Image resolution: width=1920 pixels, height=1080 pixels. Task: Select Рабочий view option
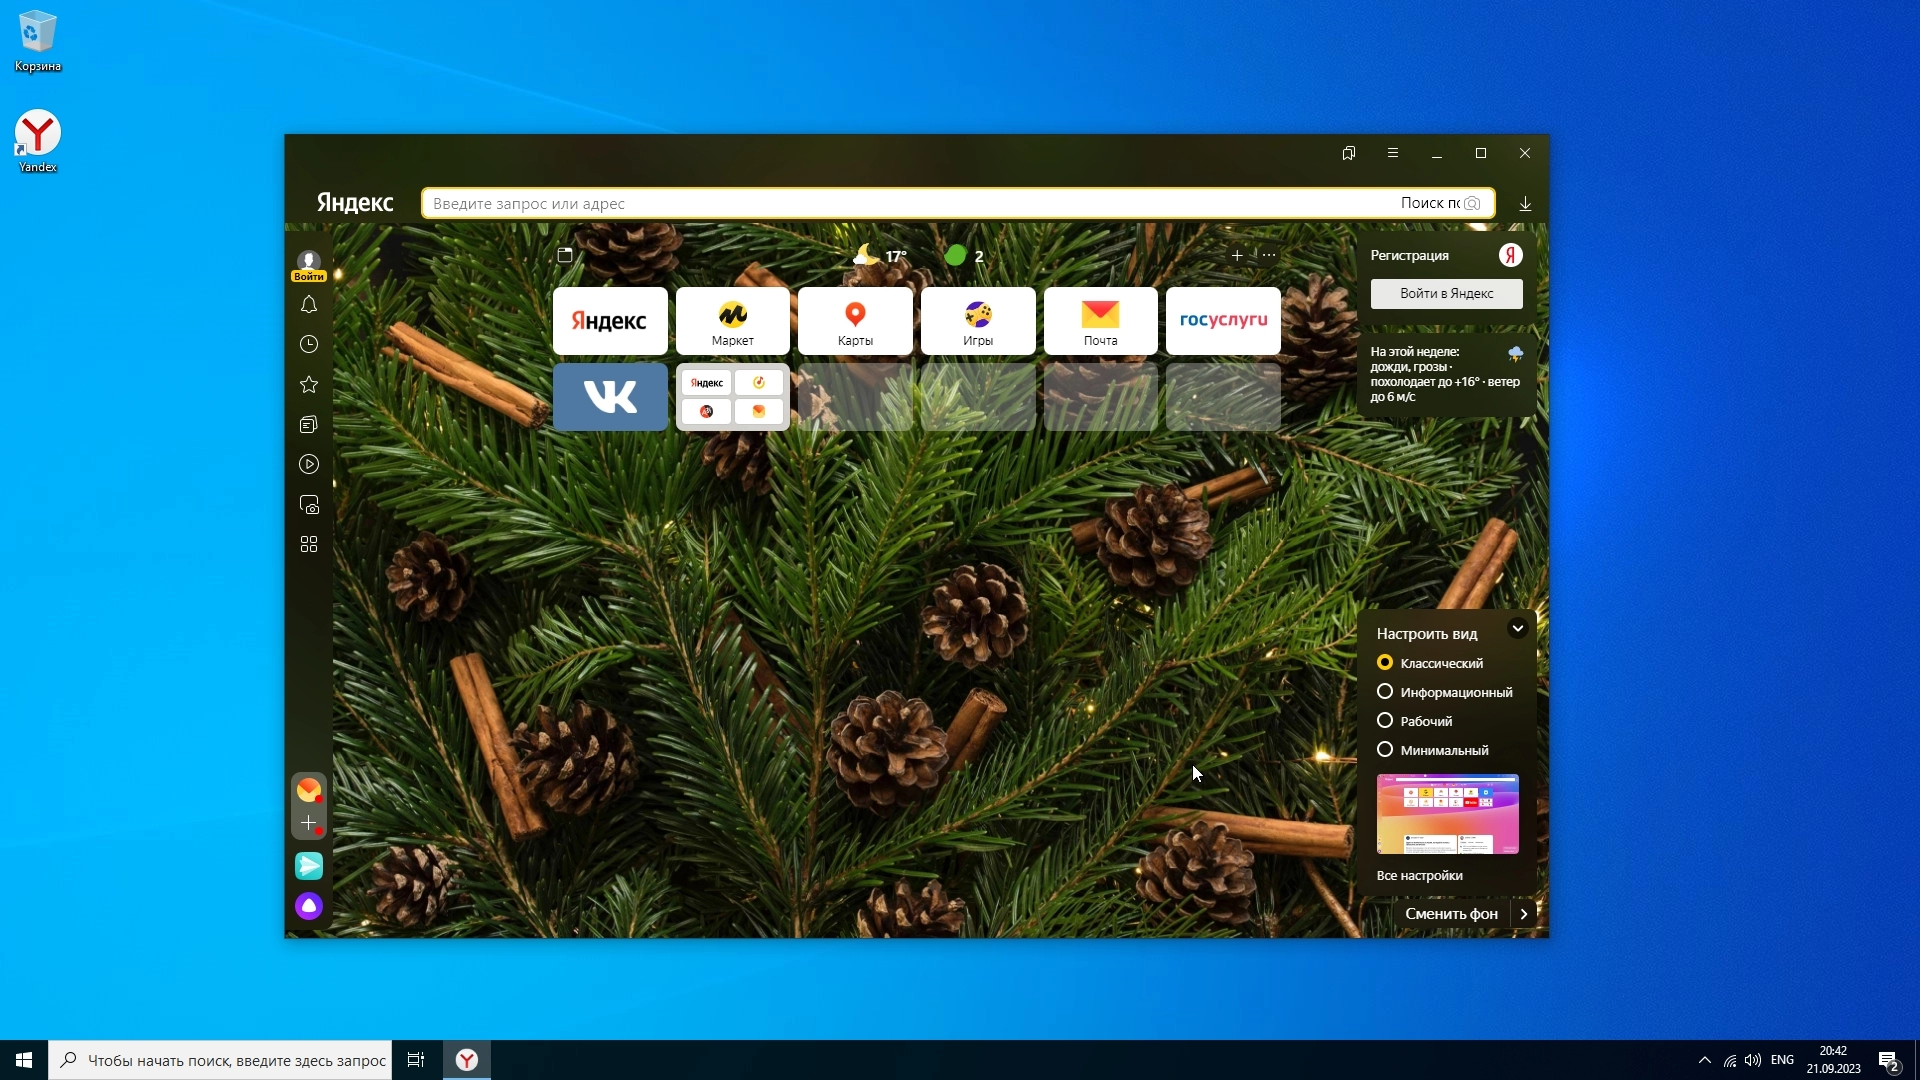1385,721
